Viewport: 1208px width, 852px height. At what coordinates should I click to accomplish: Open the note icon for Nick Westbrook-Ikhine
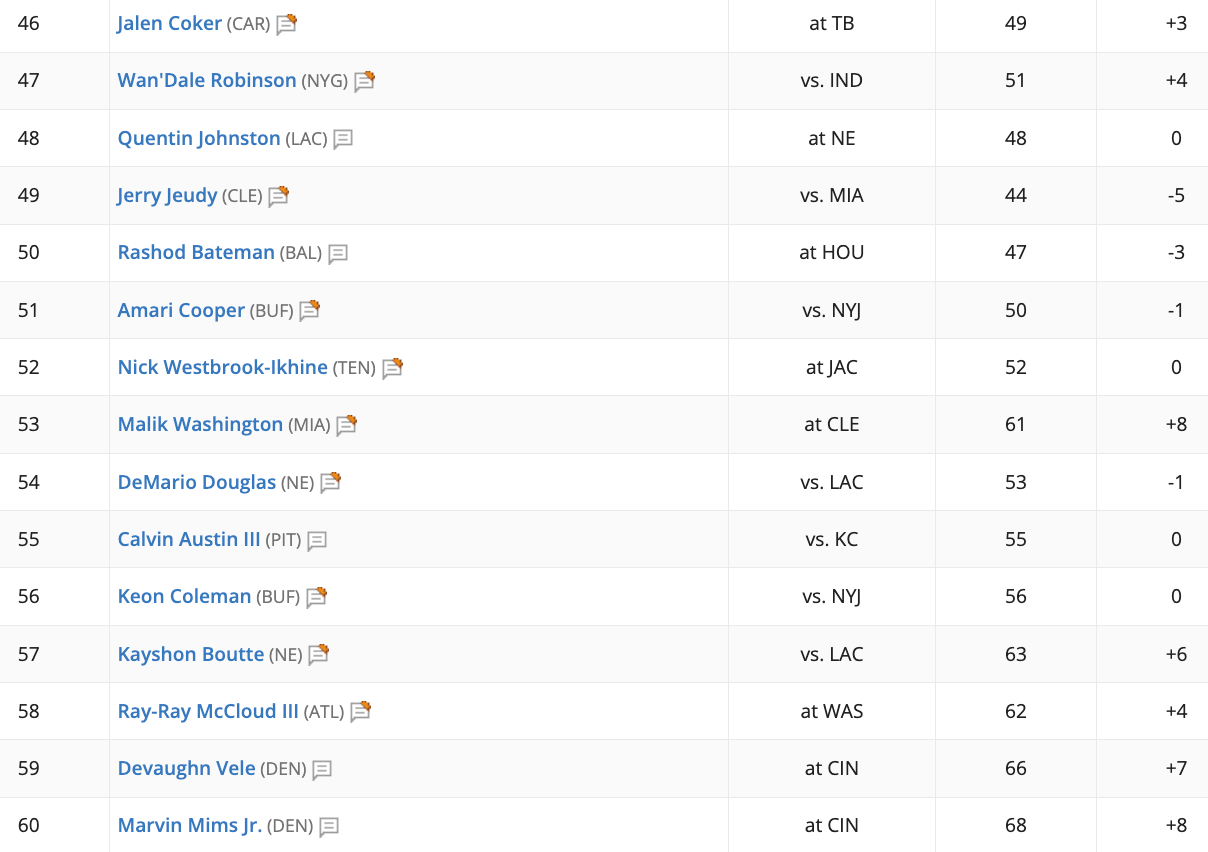tap(392, 368)
